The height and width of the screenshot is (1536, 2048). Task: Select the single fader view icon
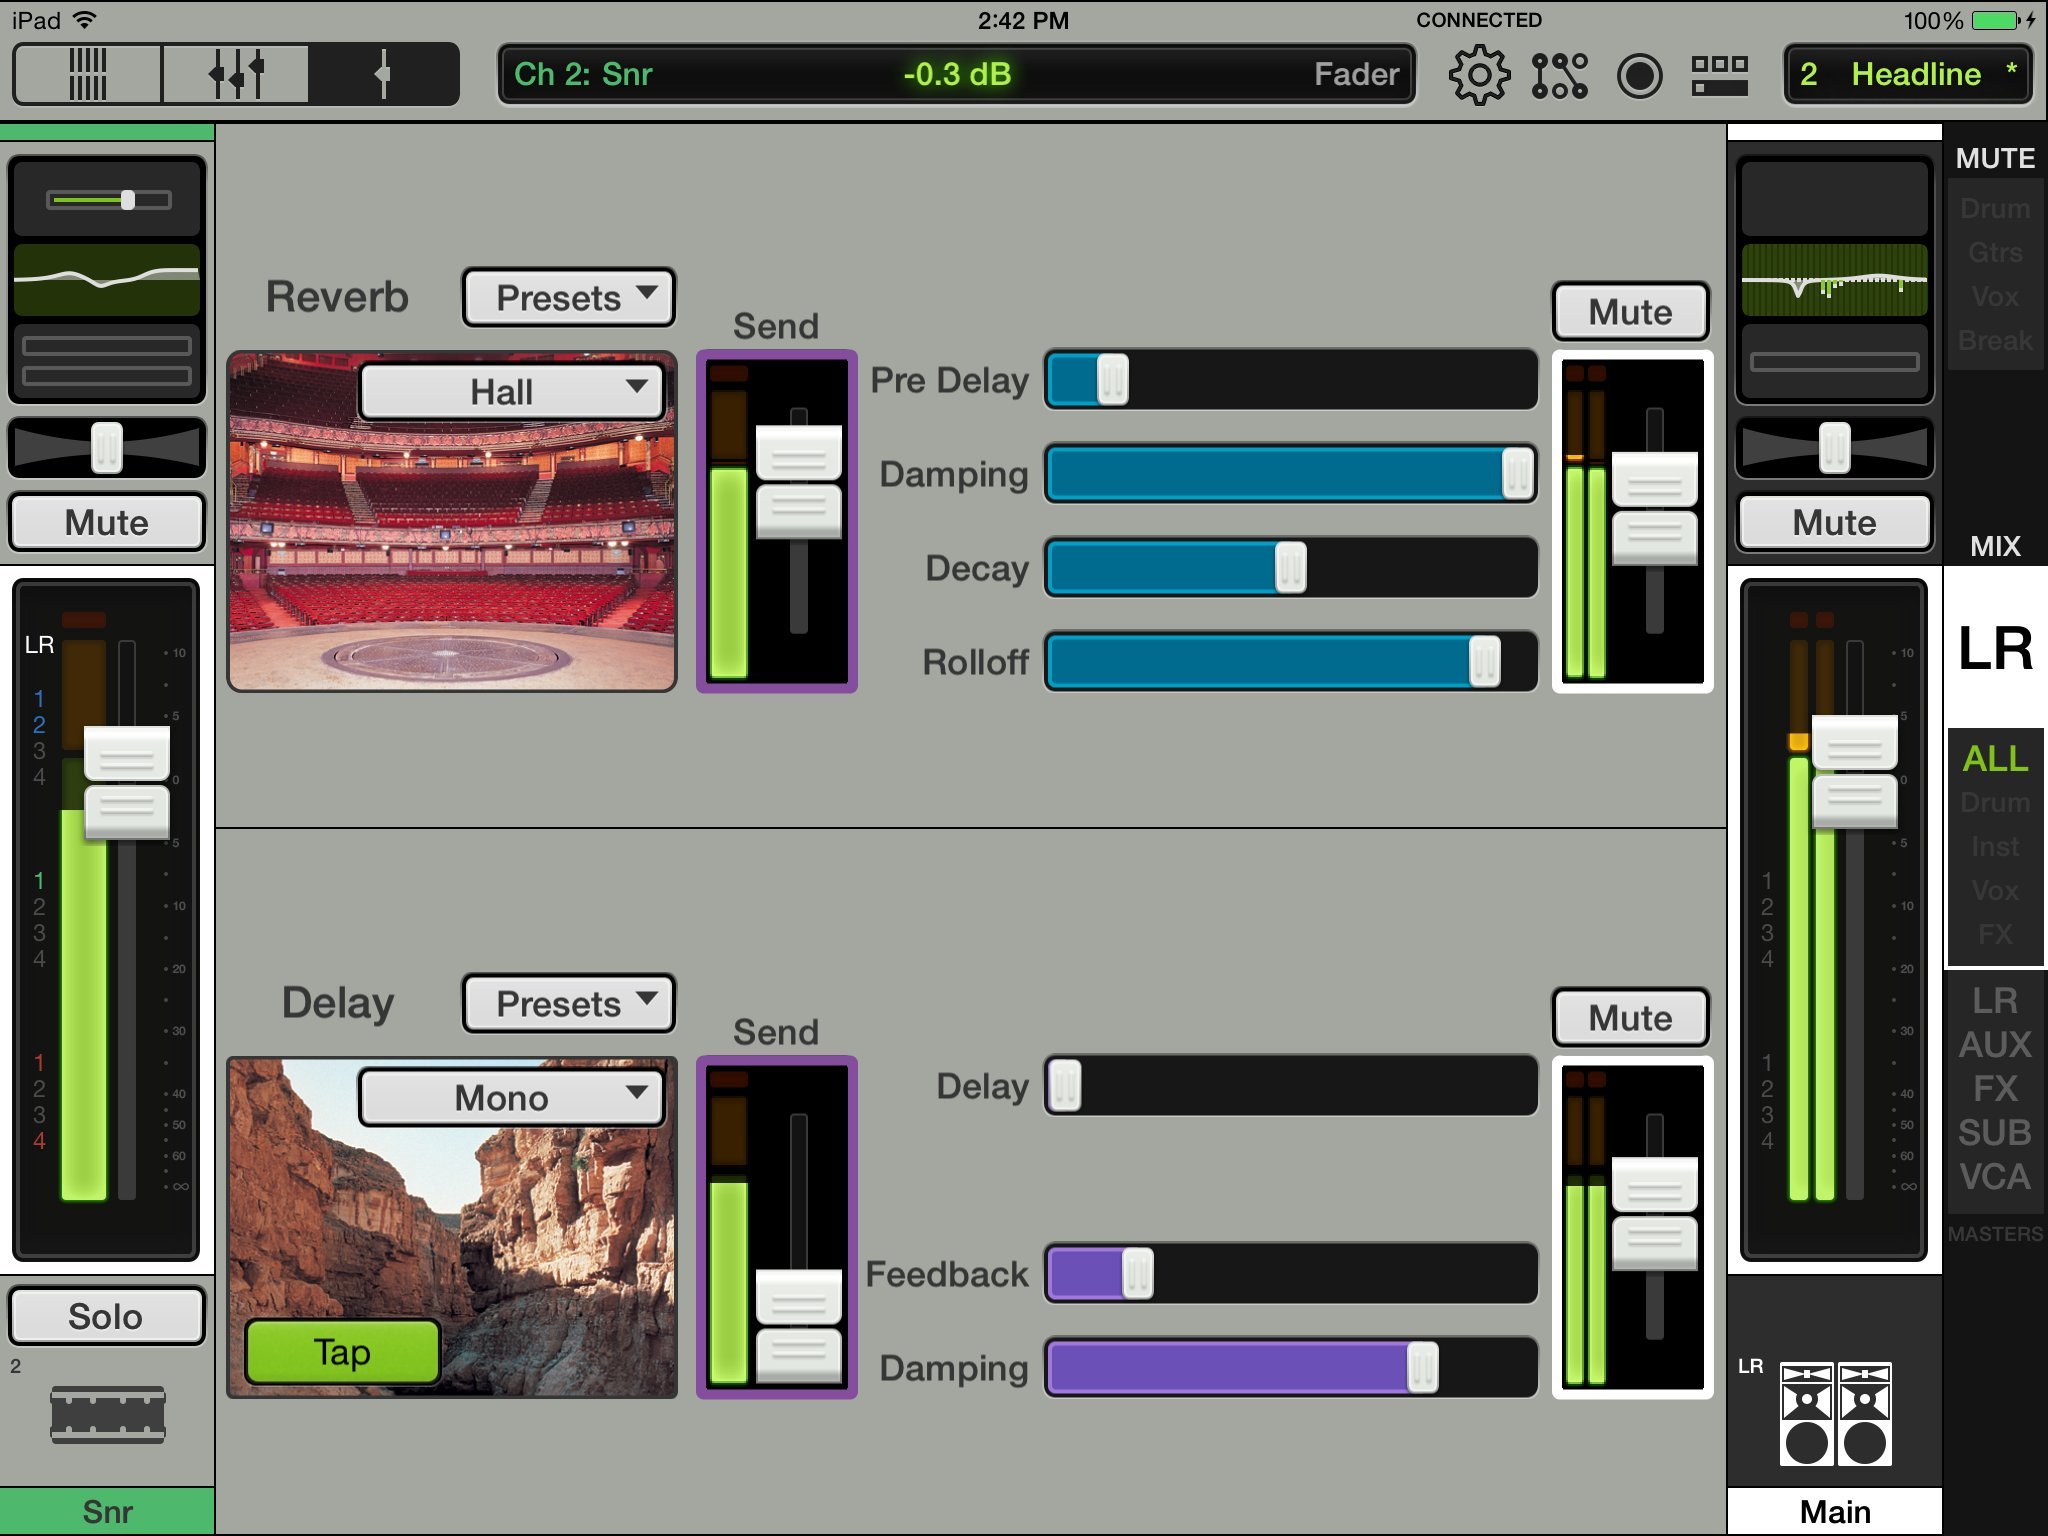(x=382, y=74)
